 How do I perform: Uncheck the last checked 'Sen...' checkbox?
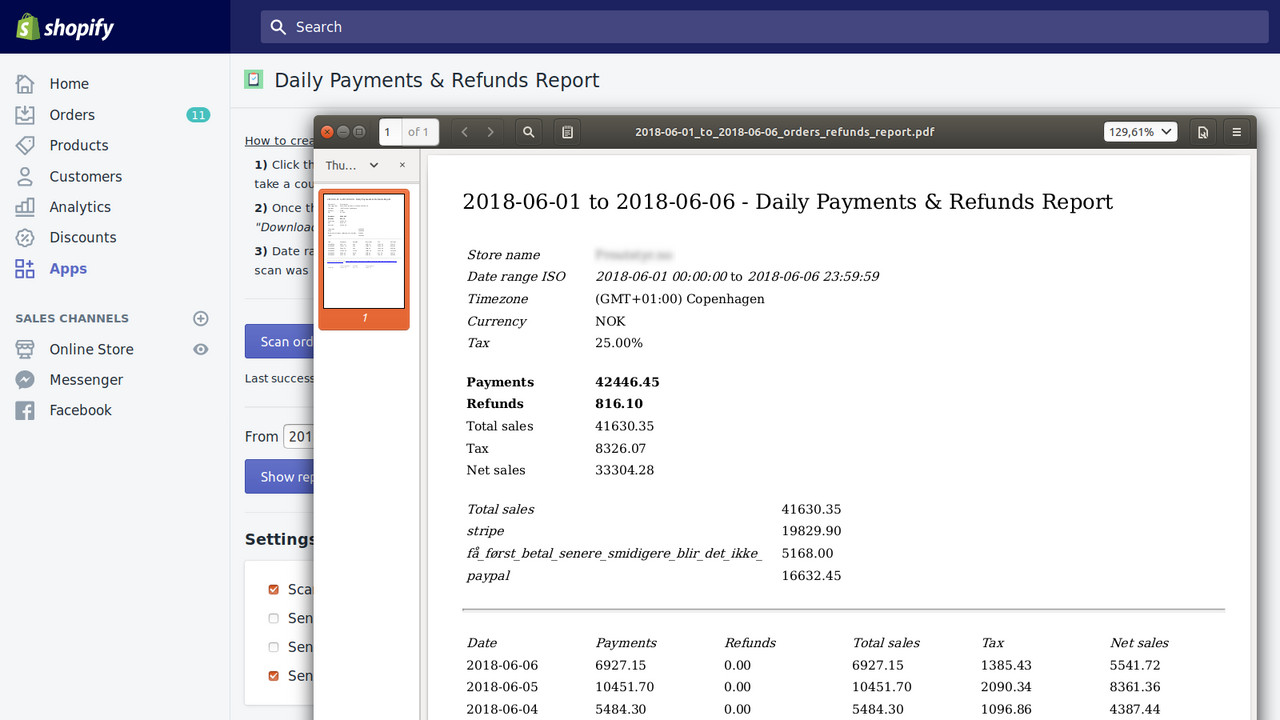[274, 676]
